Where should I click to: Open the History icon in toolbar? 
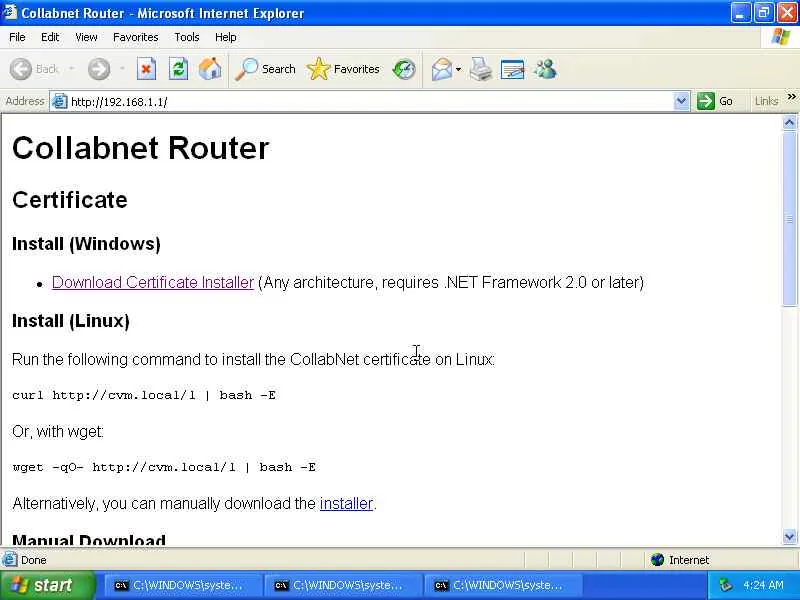click(x=404, y=69)
